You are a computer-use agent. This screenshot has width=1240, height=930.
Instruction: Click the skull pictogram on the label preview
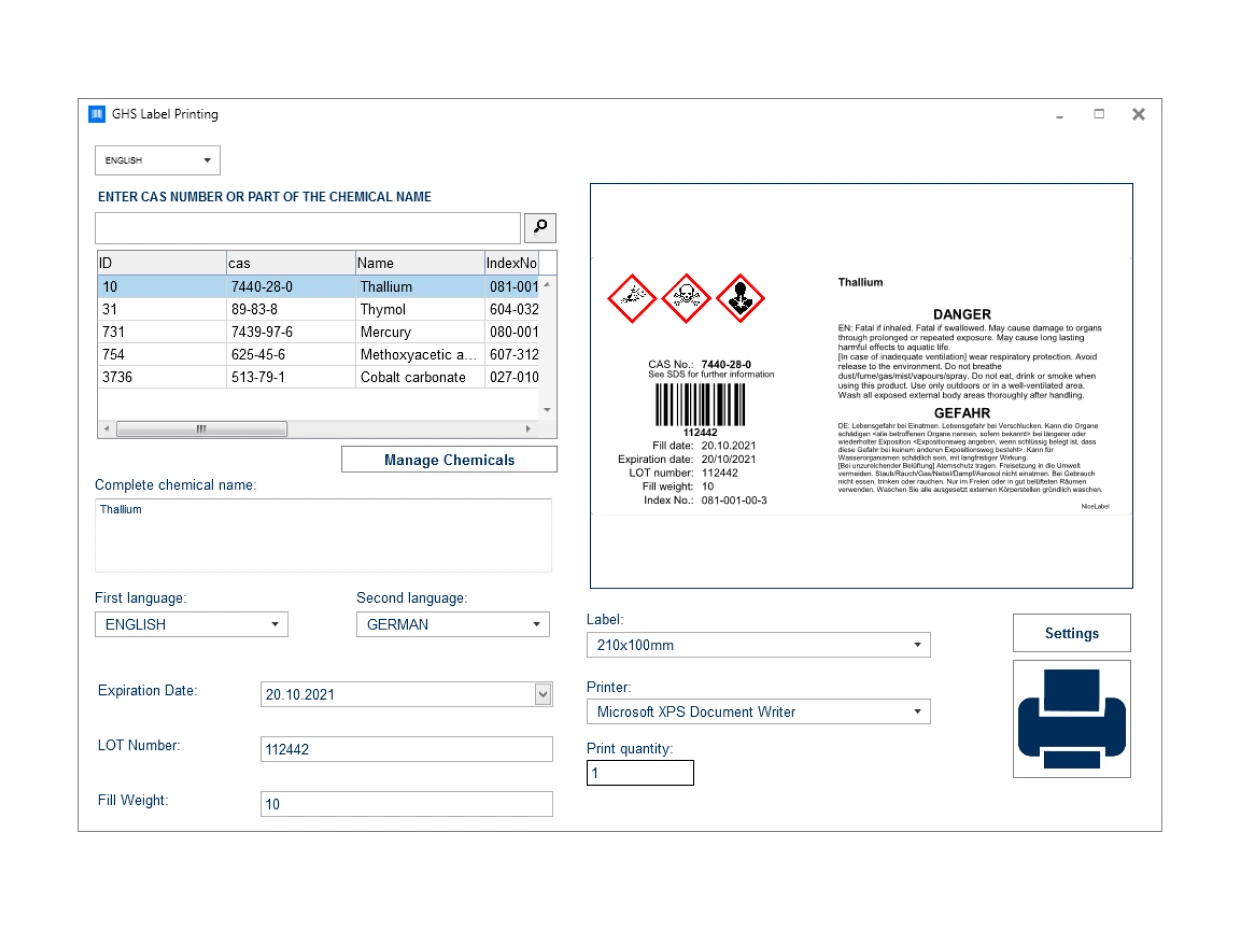coord(686,298)
